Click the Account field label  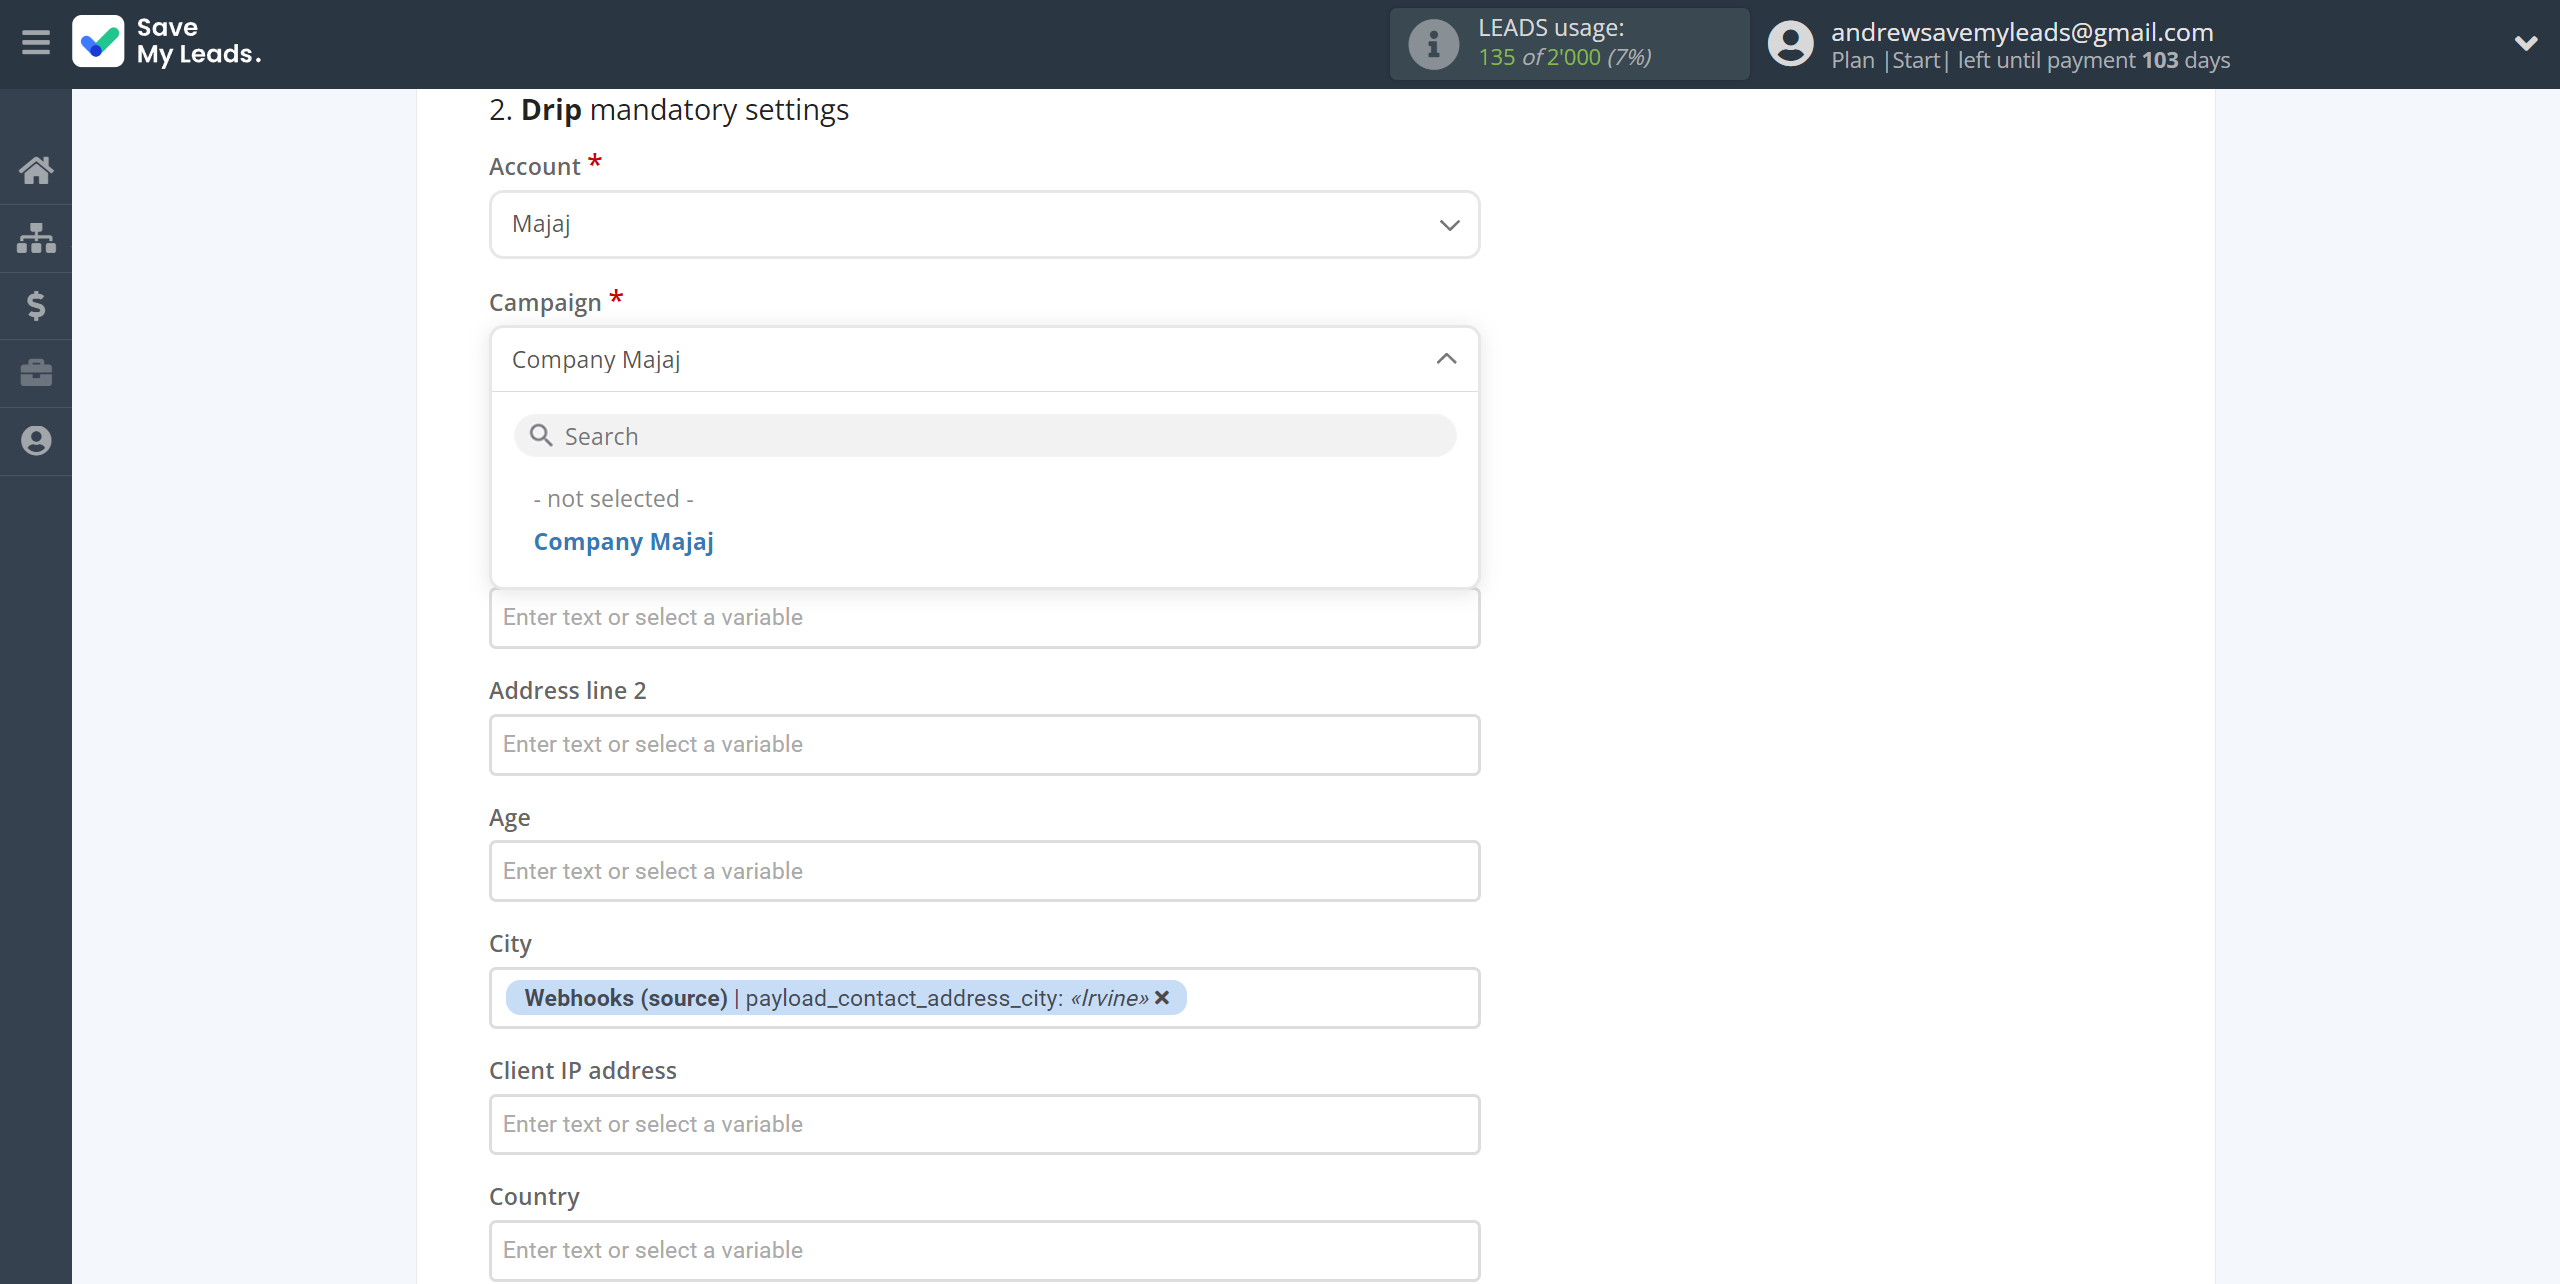point(534,166)
